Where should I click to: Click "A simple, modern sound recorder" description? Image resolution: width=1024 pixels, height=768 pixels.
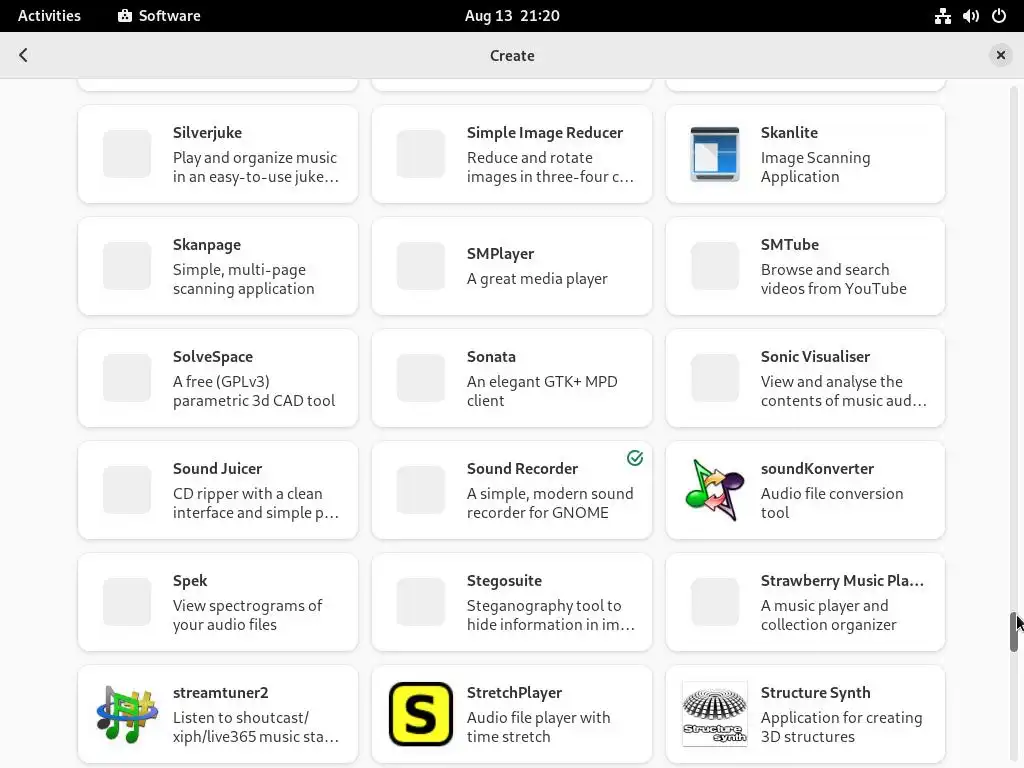[550, 503]
